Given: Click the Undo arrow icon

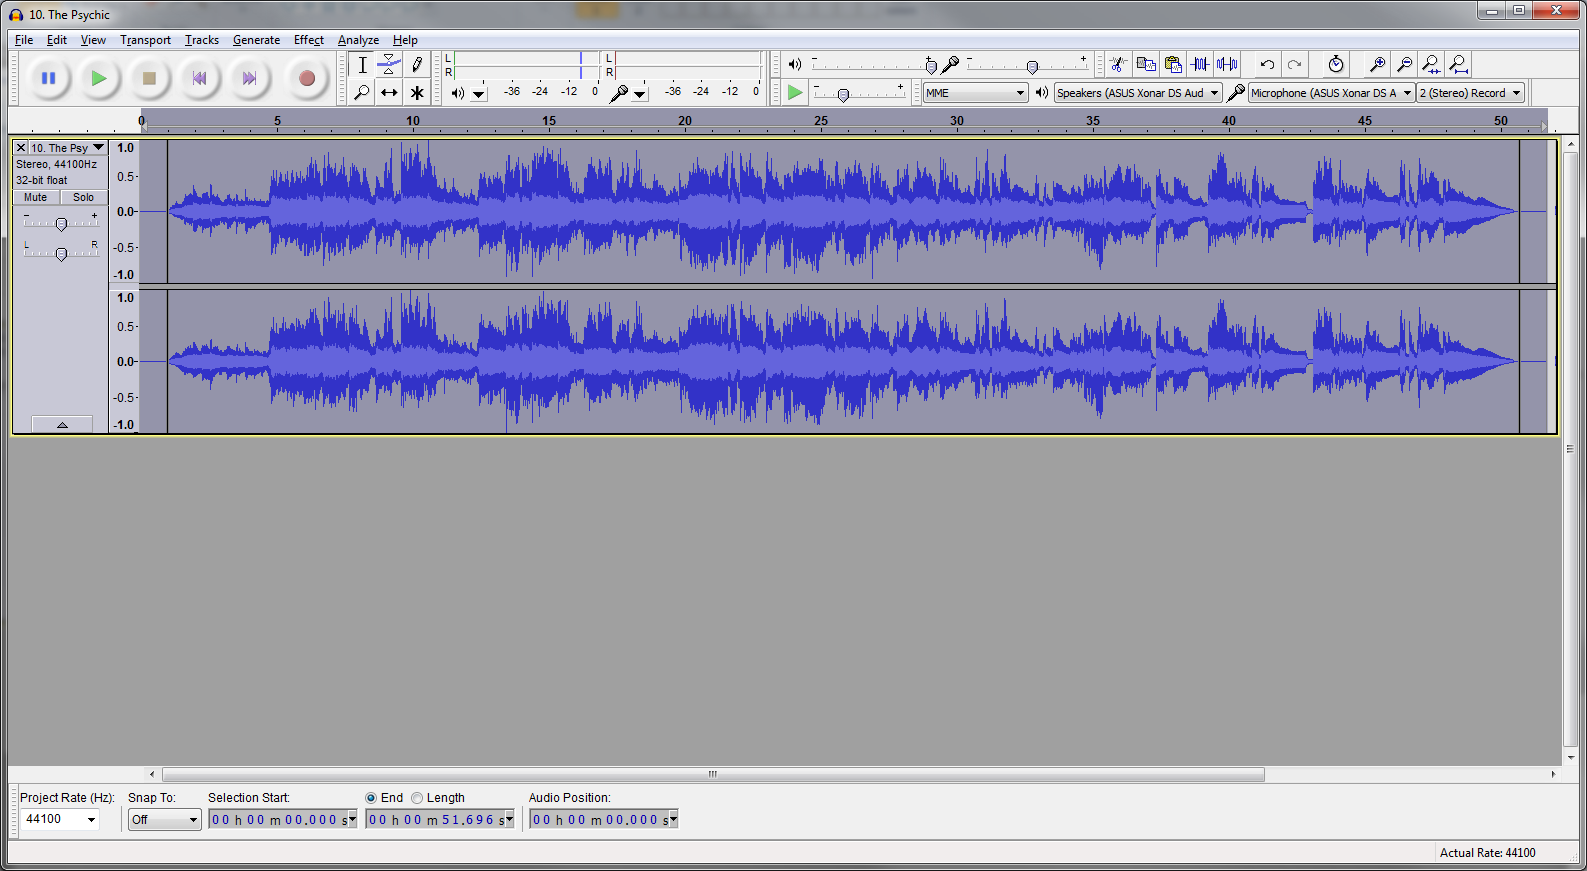Looking at the screenshot, I should [x=1267, y=64].
